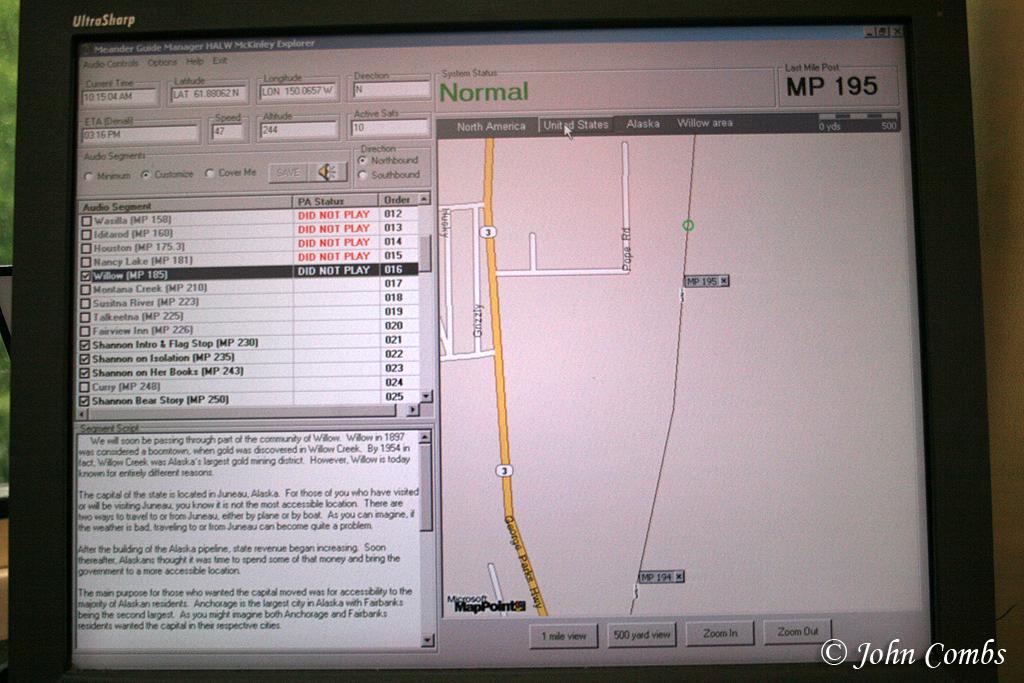Check the Fairview Inn (MP 226) checkbox
Screen dimensions: 1024x683
(85, 331)
